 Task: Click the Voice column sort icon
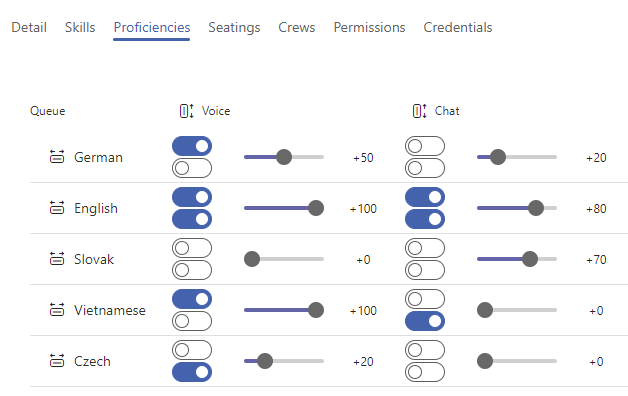pyautogui.click(x=186, y=111)
